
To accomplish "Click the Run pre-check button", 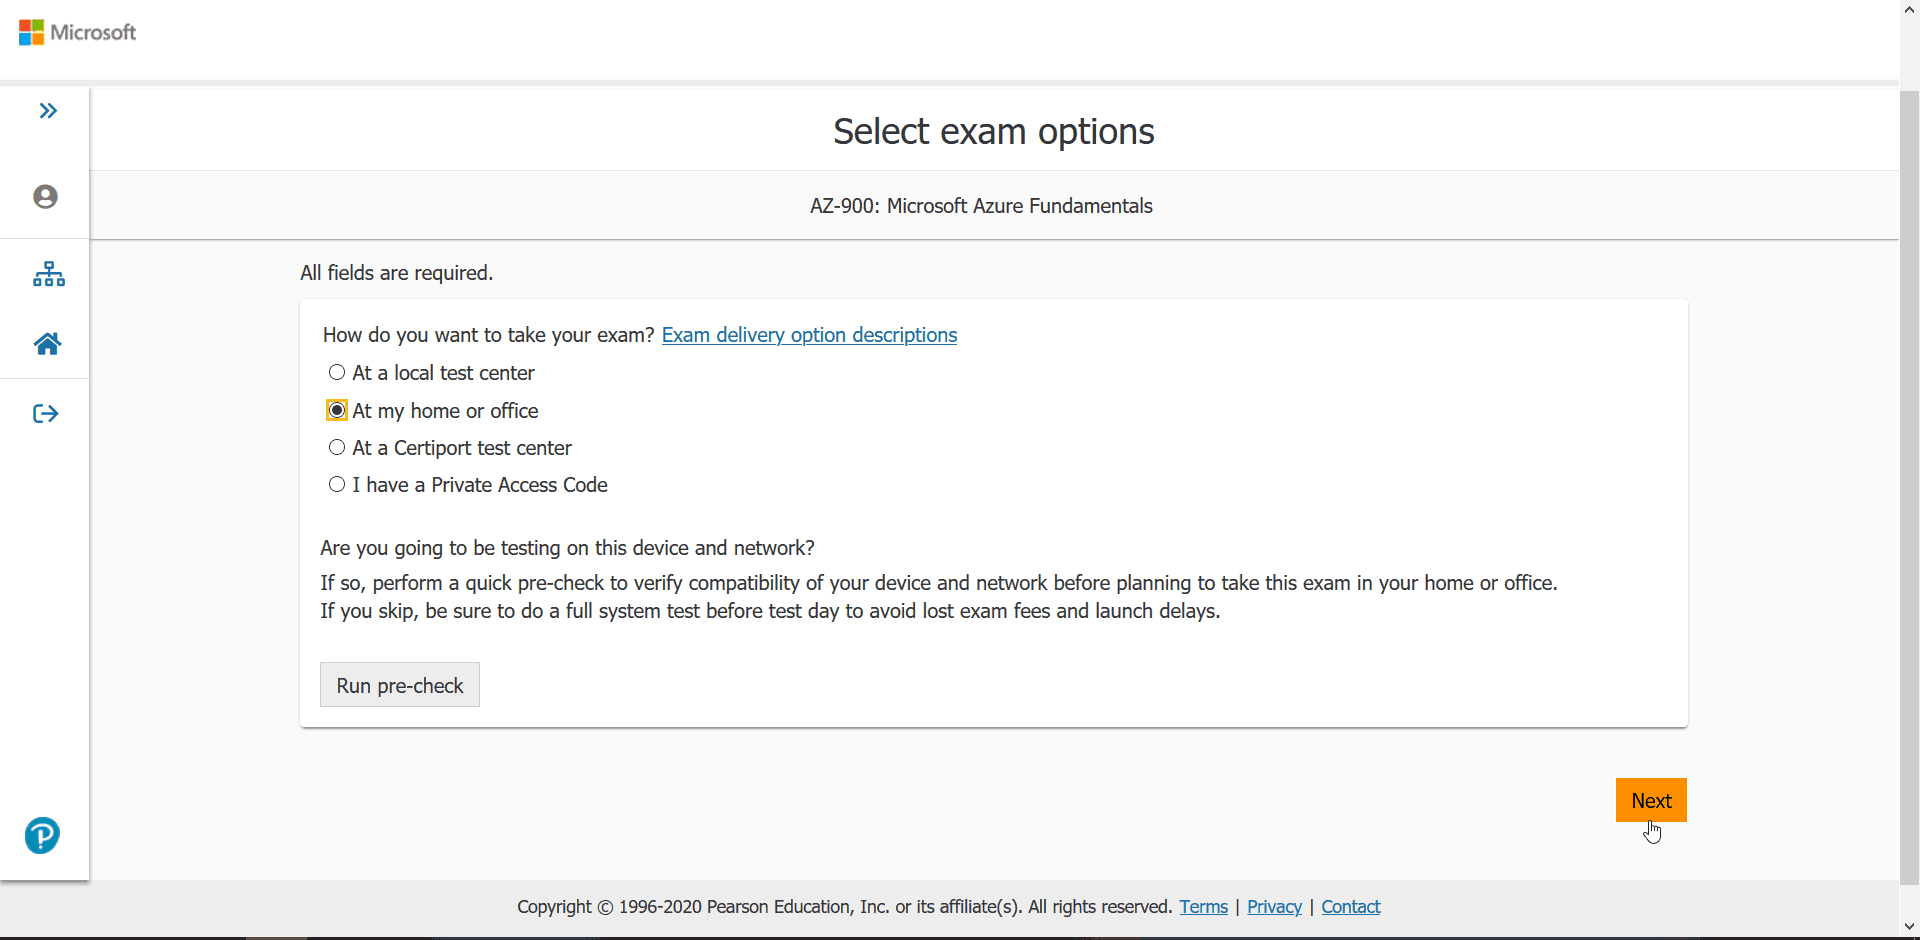I will coord(399,685).
